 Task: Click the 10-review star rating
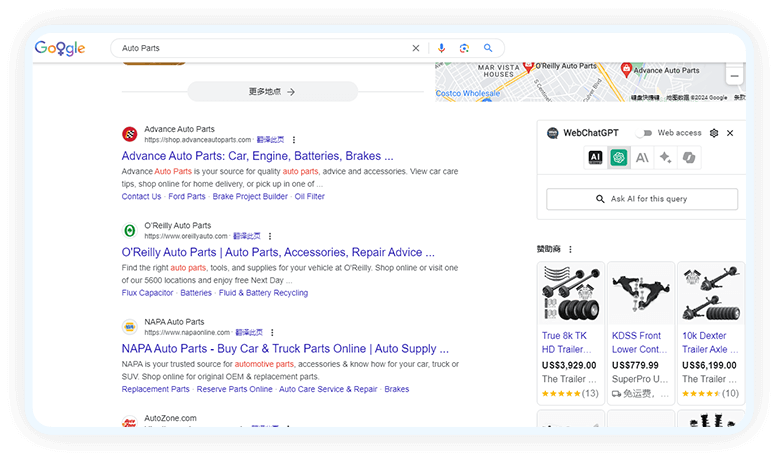[x=710, y=394]
